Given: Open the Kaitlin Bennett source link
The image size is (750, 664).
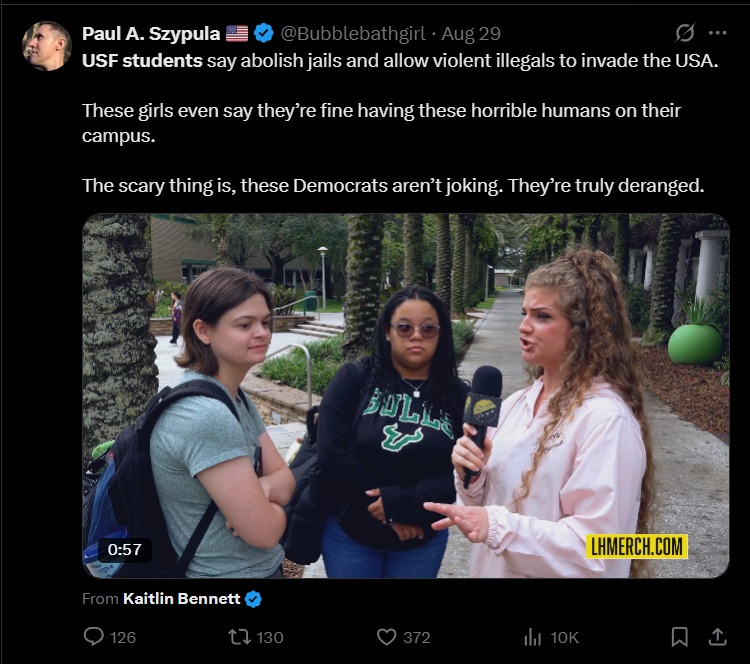Looking at the screenshot, I should tap(182, 598).
